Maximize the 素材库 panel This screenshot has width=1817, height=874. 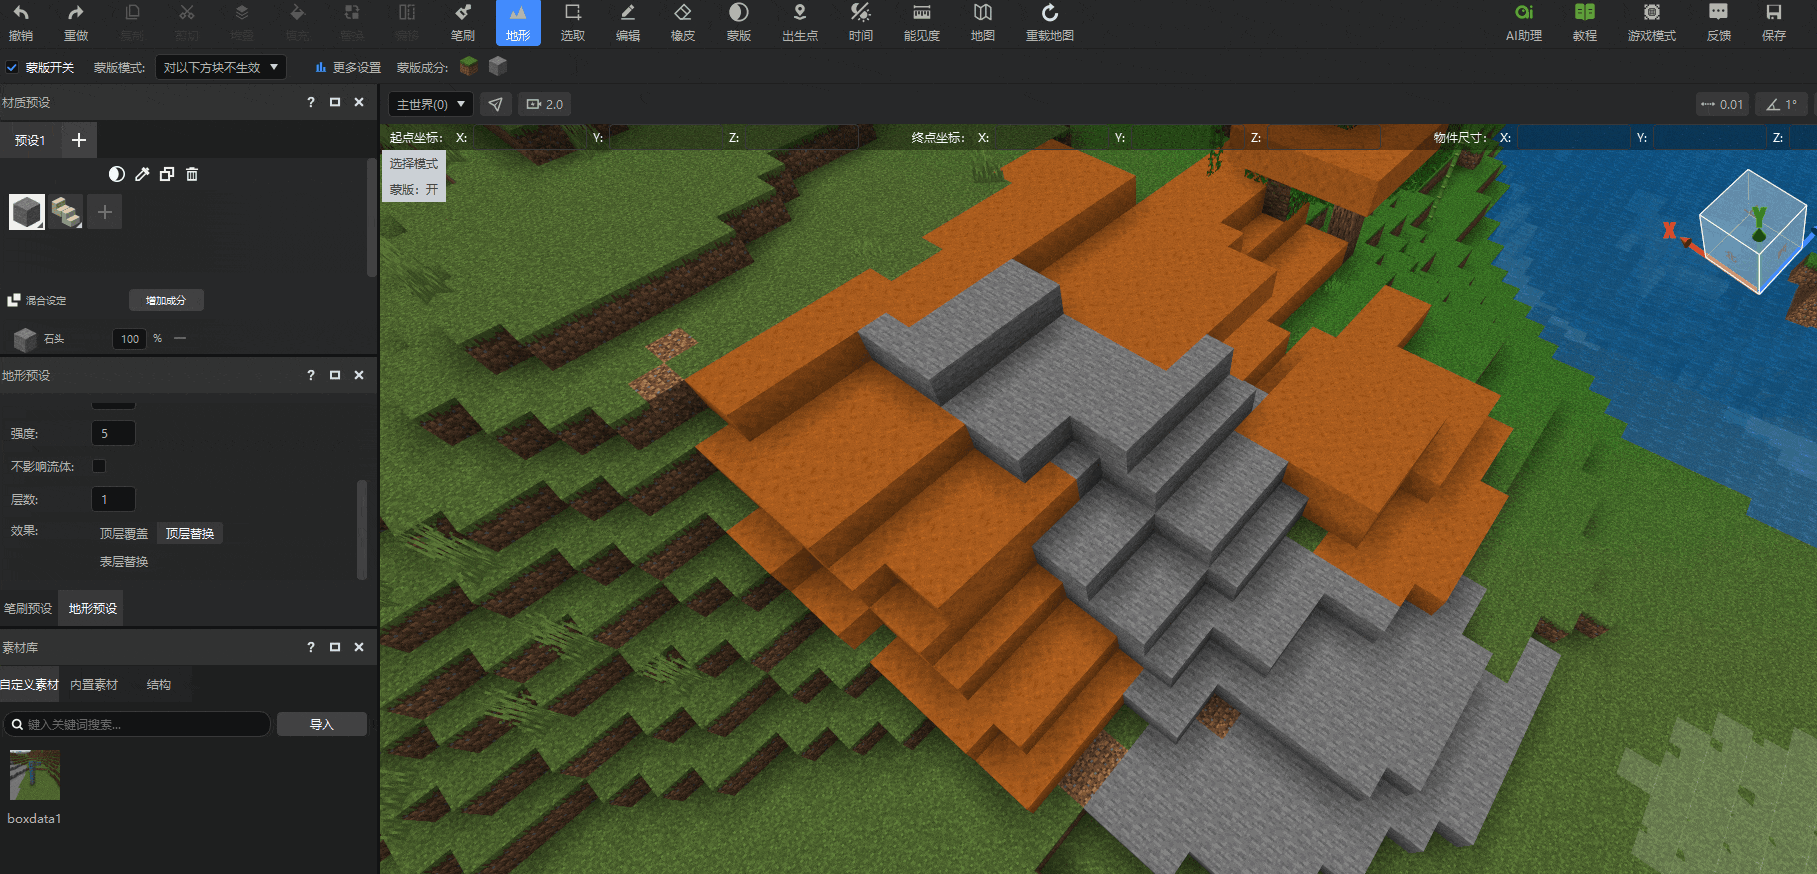(335, 647)
